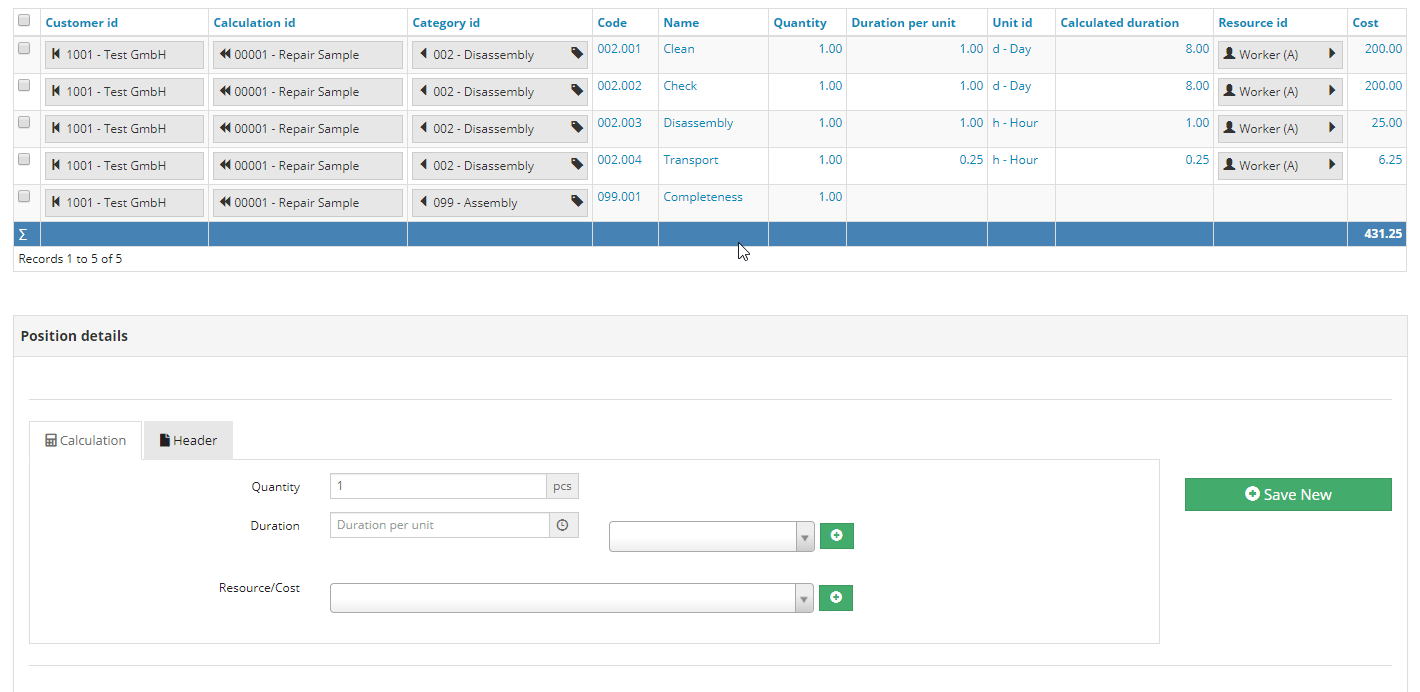Screen dimensions: 1420x692
Task: Open code link 002.002
Action: (x=620, y=86)
